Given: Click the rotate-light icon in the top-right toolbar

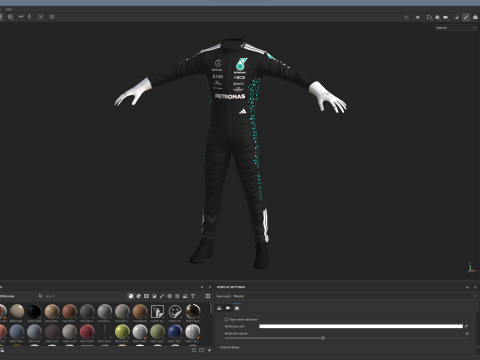Looking at the screenshot, I should 457,17.
